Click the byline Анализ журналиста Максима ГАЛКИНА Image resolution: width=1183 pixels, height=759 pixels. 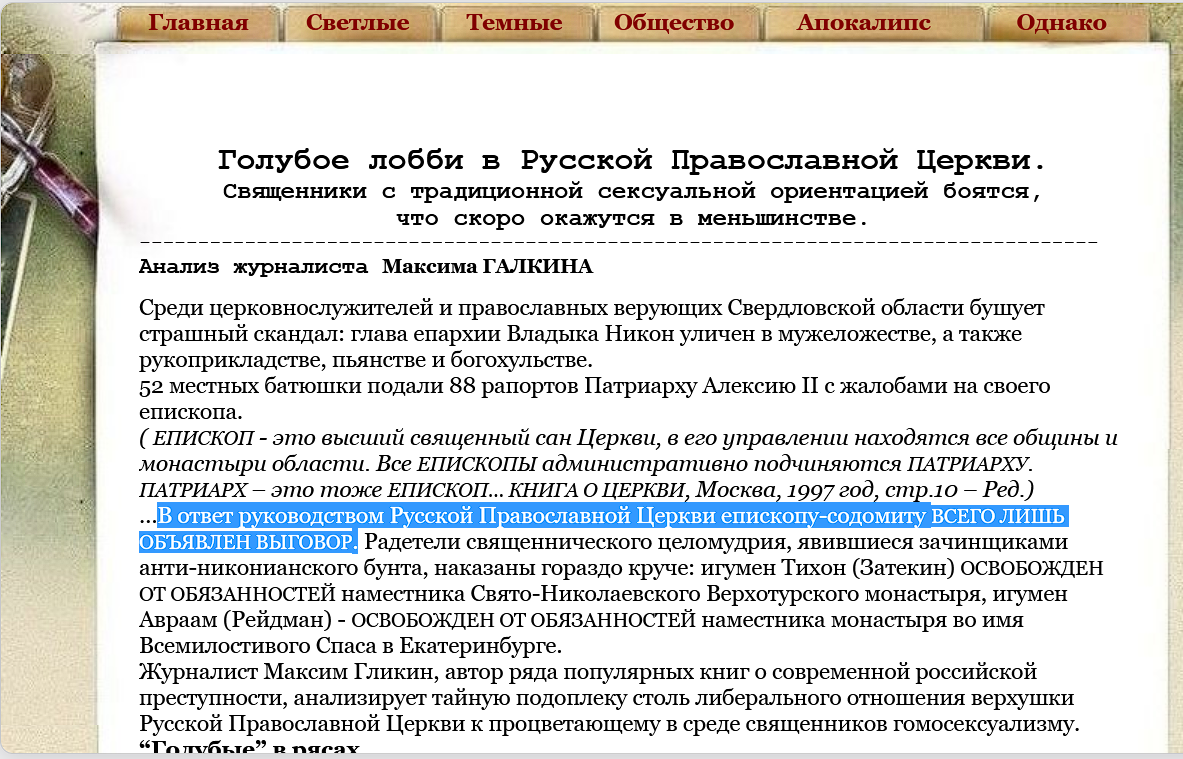tap(365, 266)
